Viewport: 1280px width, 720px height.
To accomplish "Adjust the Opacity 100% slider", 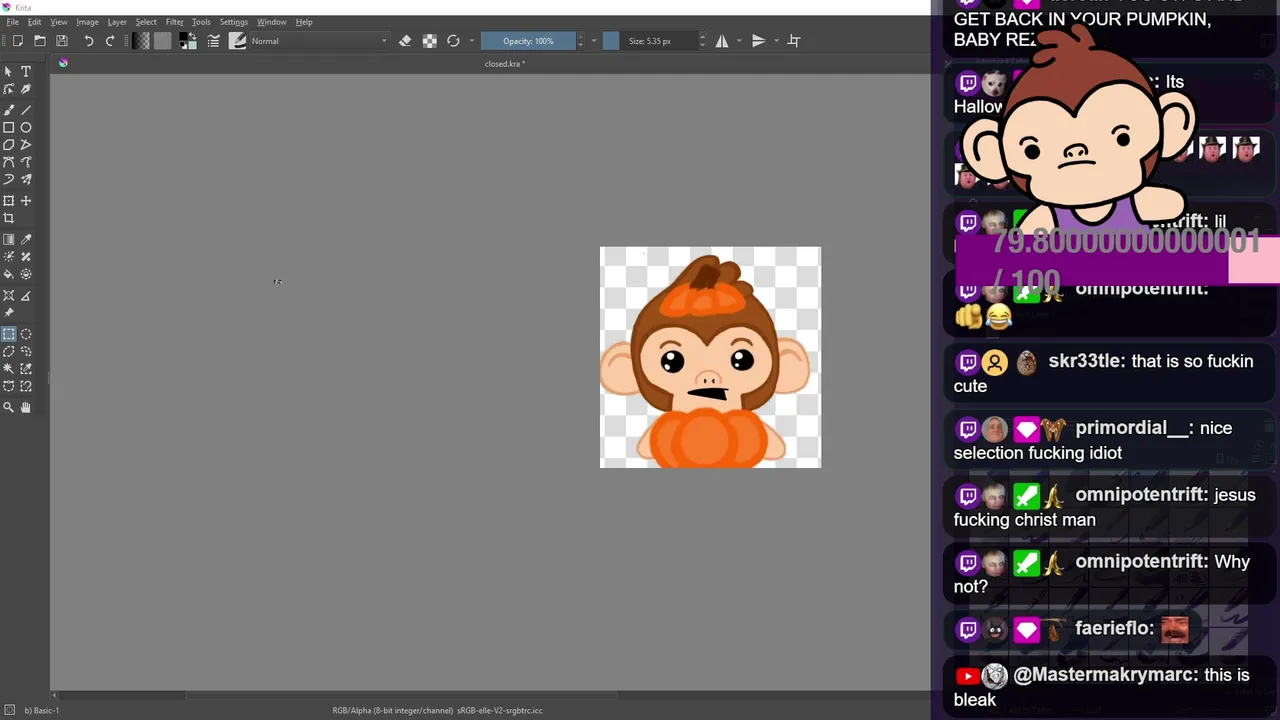I will (x=528, y=41).
